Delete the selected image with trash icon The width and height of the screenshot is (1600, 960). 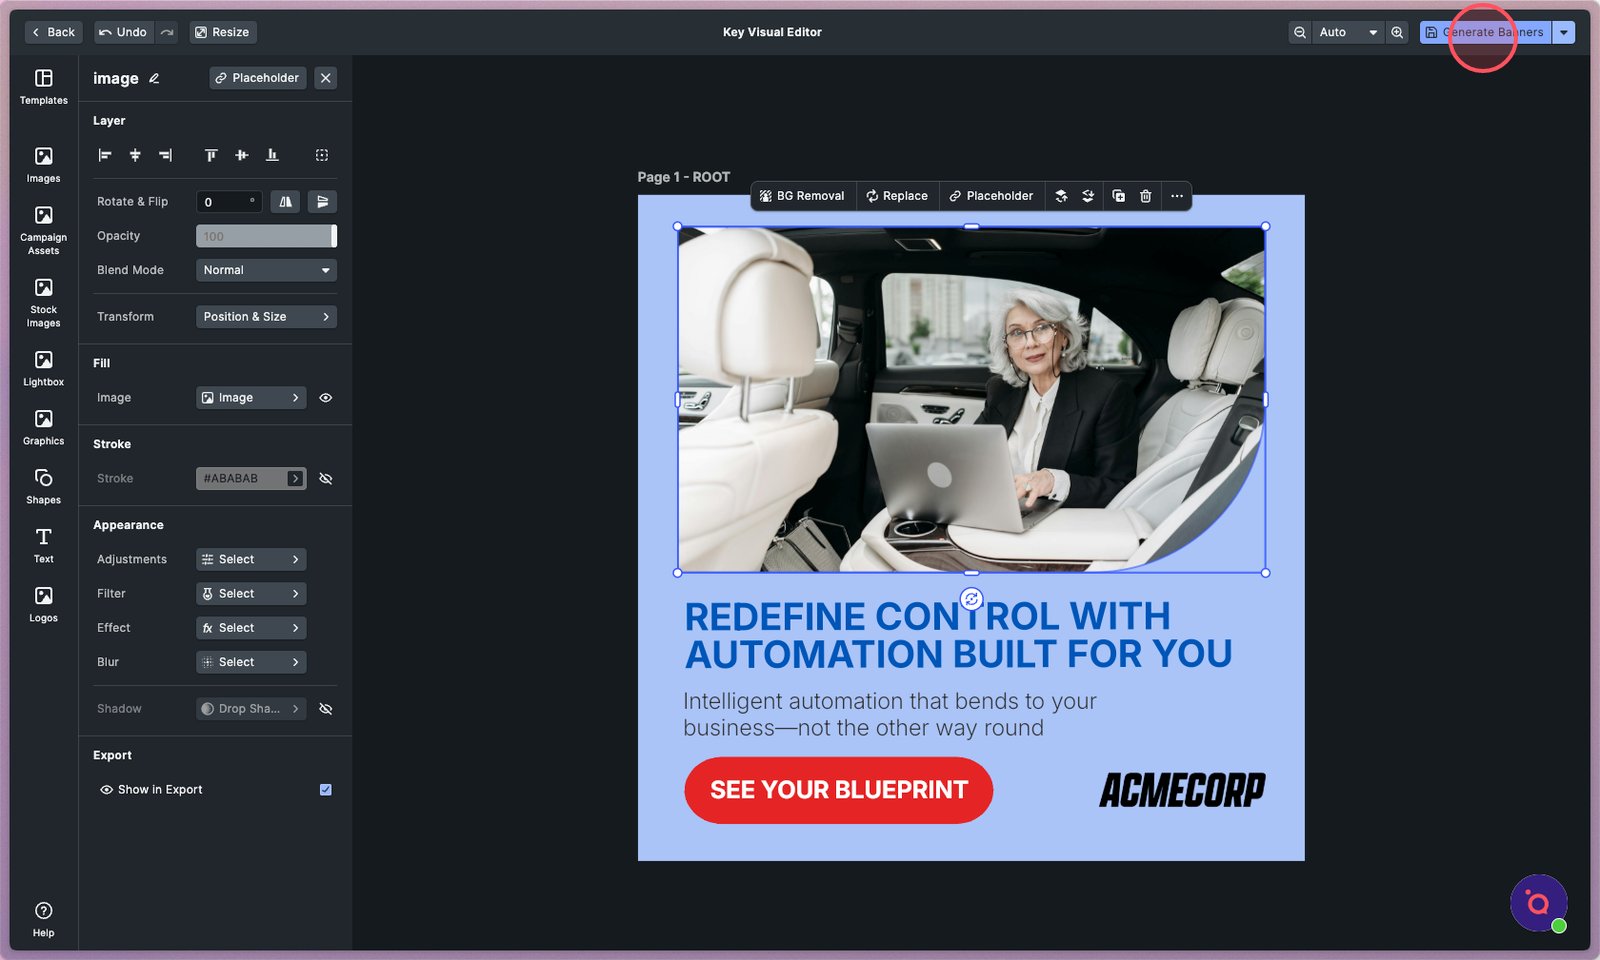tap(1146, 196)
